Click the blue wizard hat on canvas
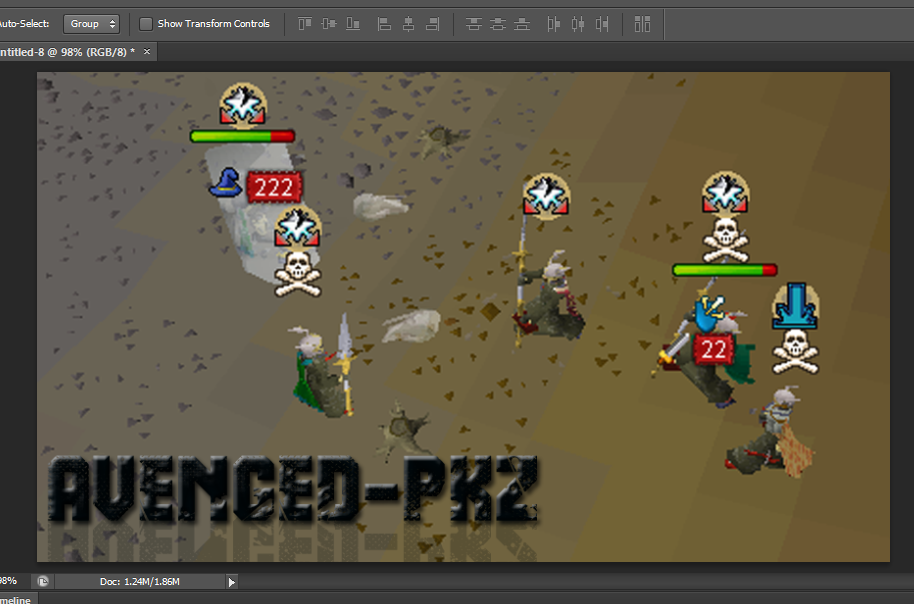Image resolution: width=914 pixels, height=604 pixels. (226, 182)
